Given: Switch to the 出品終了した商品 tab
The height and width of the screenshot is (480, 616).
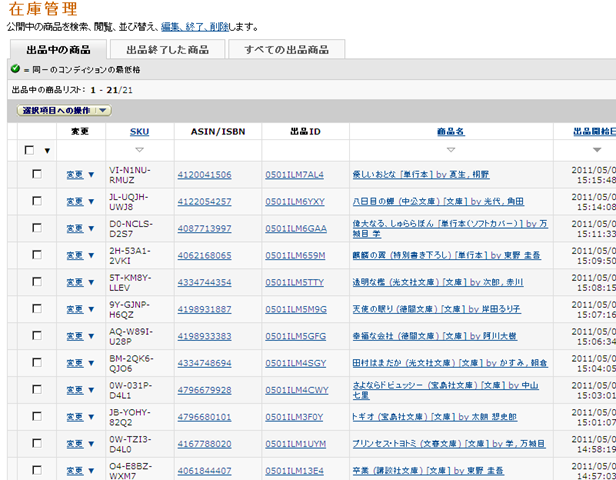Looking at the screenshot, I should (167, 49).
